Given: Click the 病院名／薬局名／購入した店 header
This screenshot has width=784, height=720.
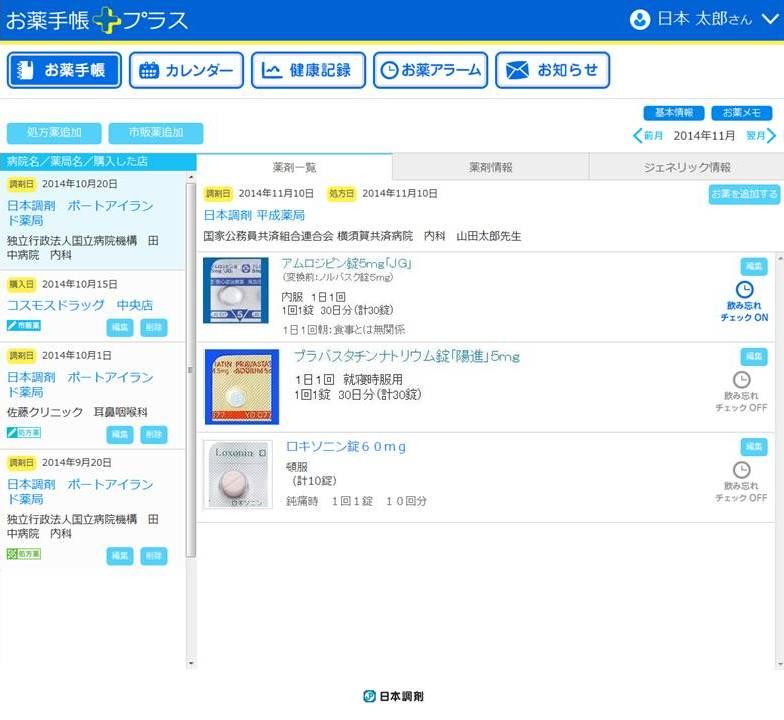Looking at the screenshot, I should 98,161.
